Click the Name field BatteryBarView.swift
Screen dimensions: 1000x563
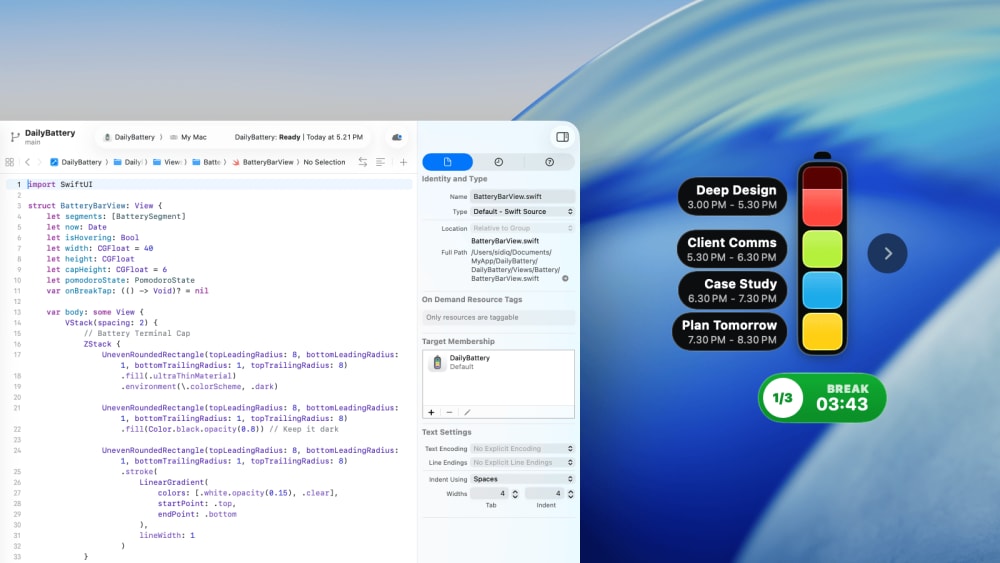pos(522,196)
